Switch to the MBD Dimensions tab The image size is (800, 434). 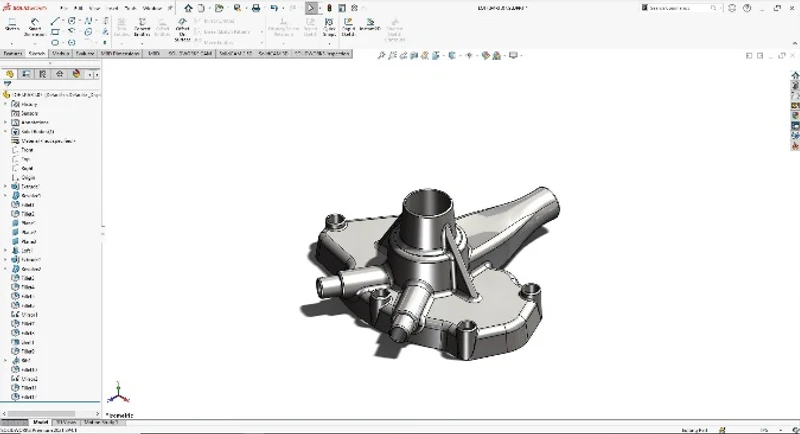120,53
